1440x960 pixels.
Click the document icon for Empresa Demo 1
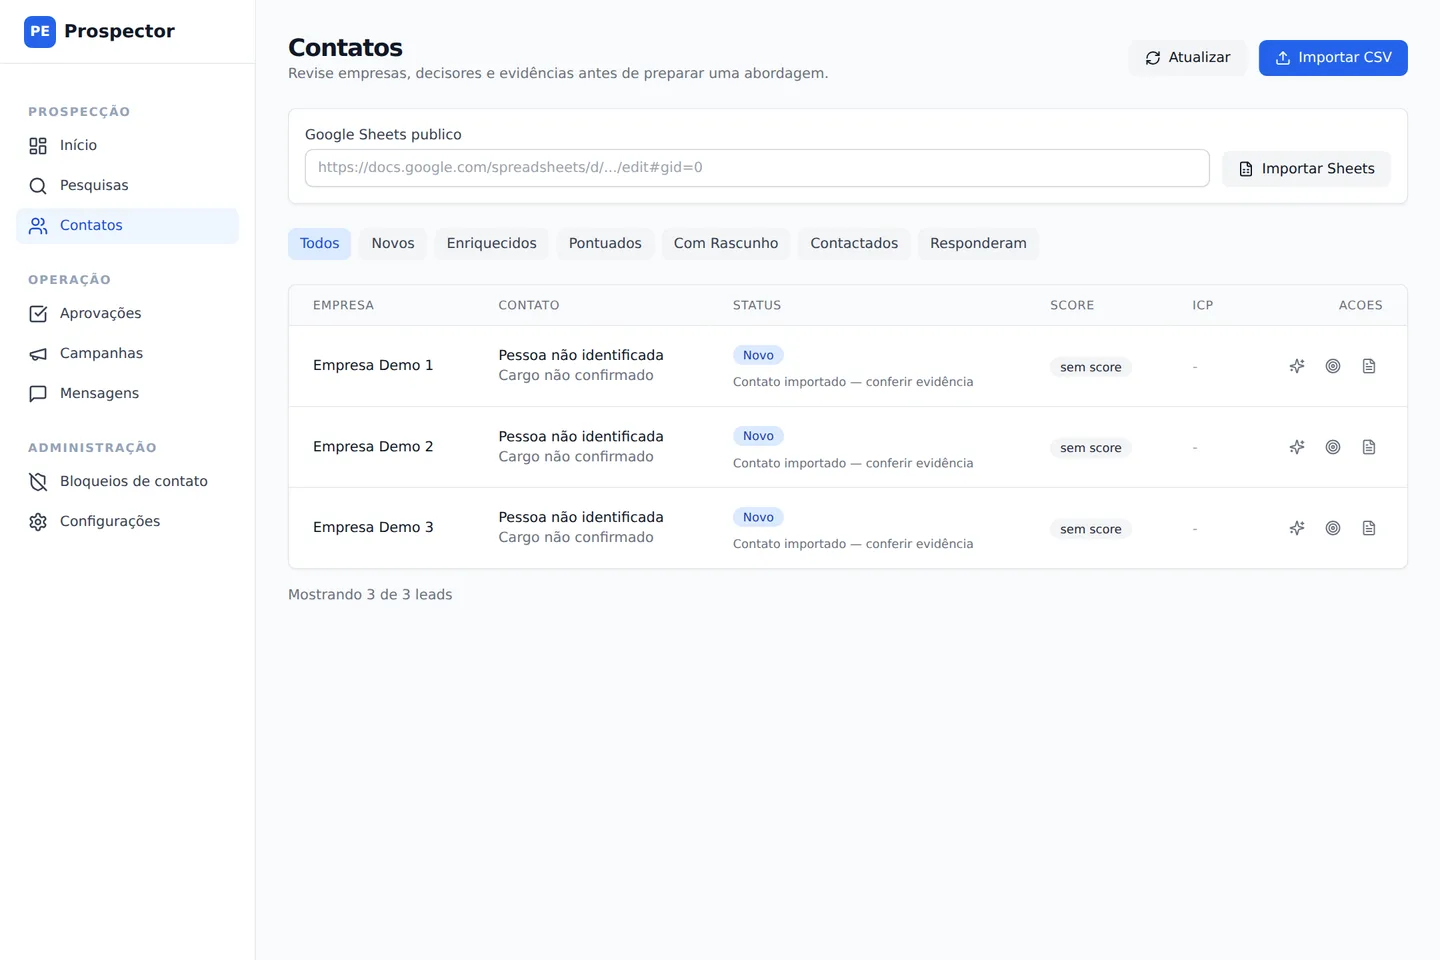click(x=1369, y=366)
